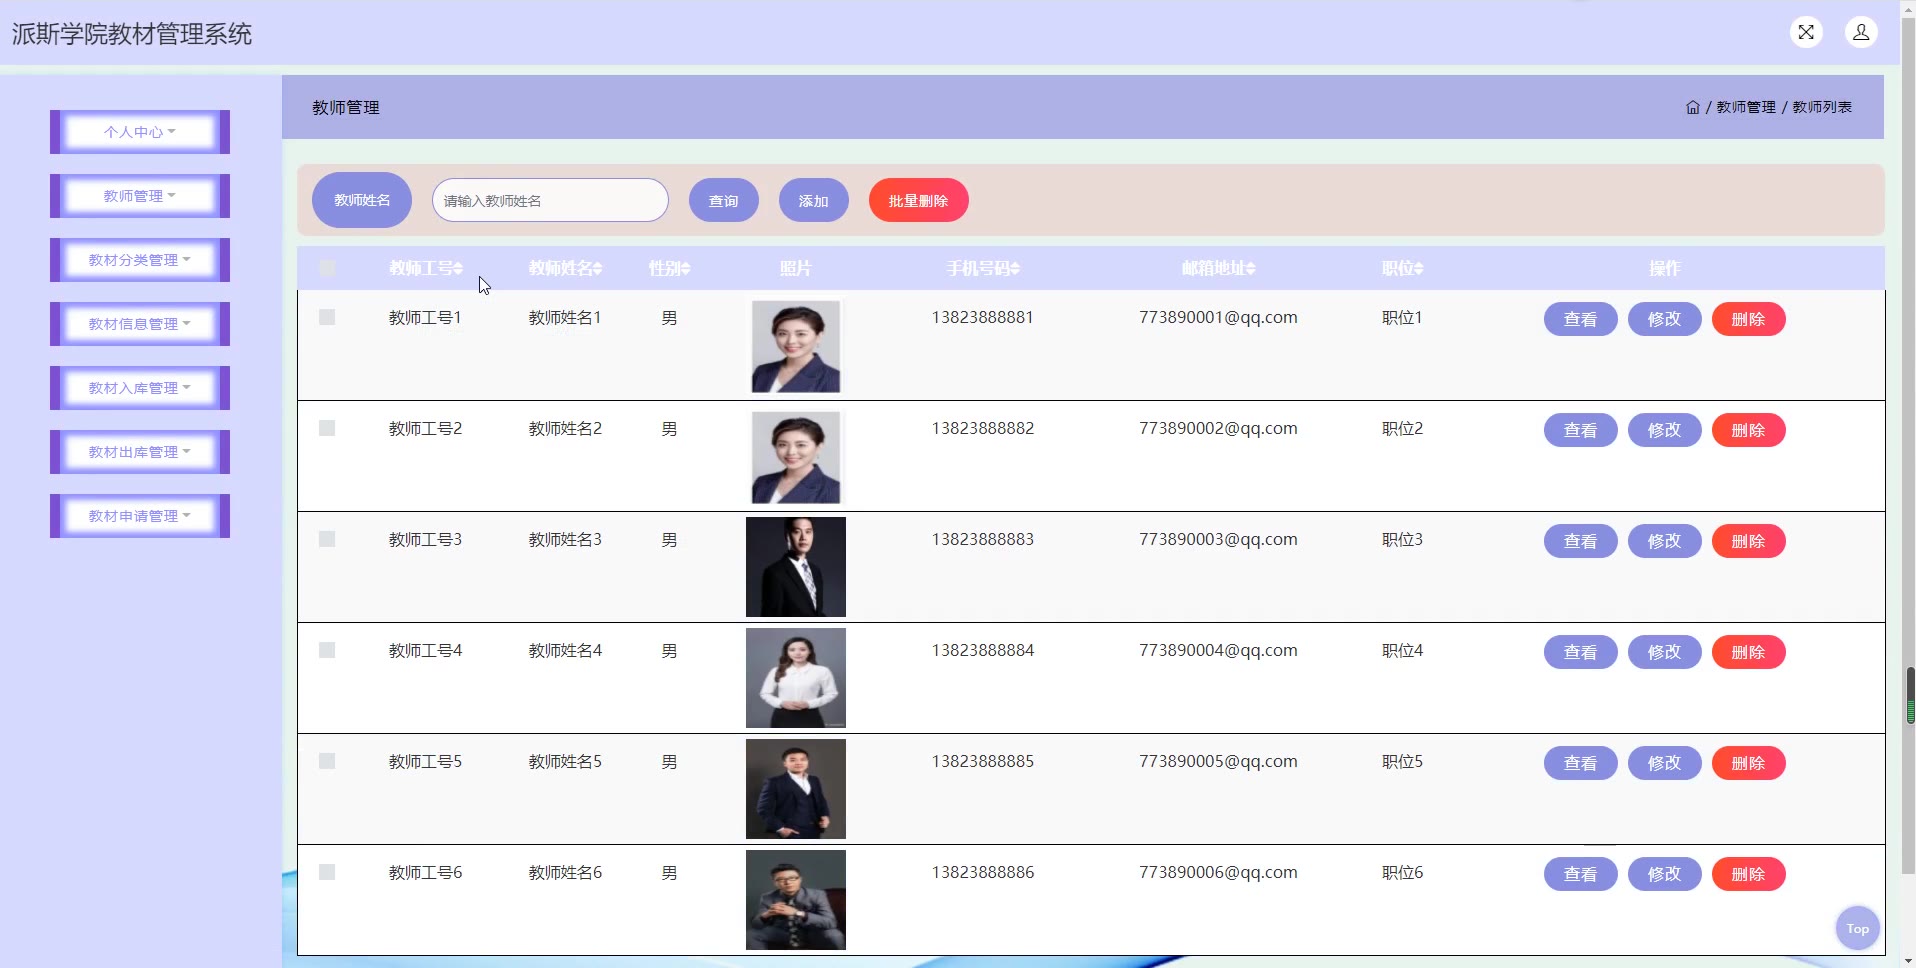Sort by 邮箱地址 column arrows
The image size is (1916, 968).
pos(1250,269)
